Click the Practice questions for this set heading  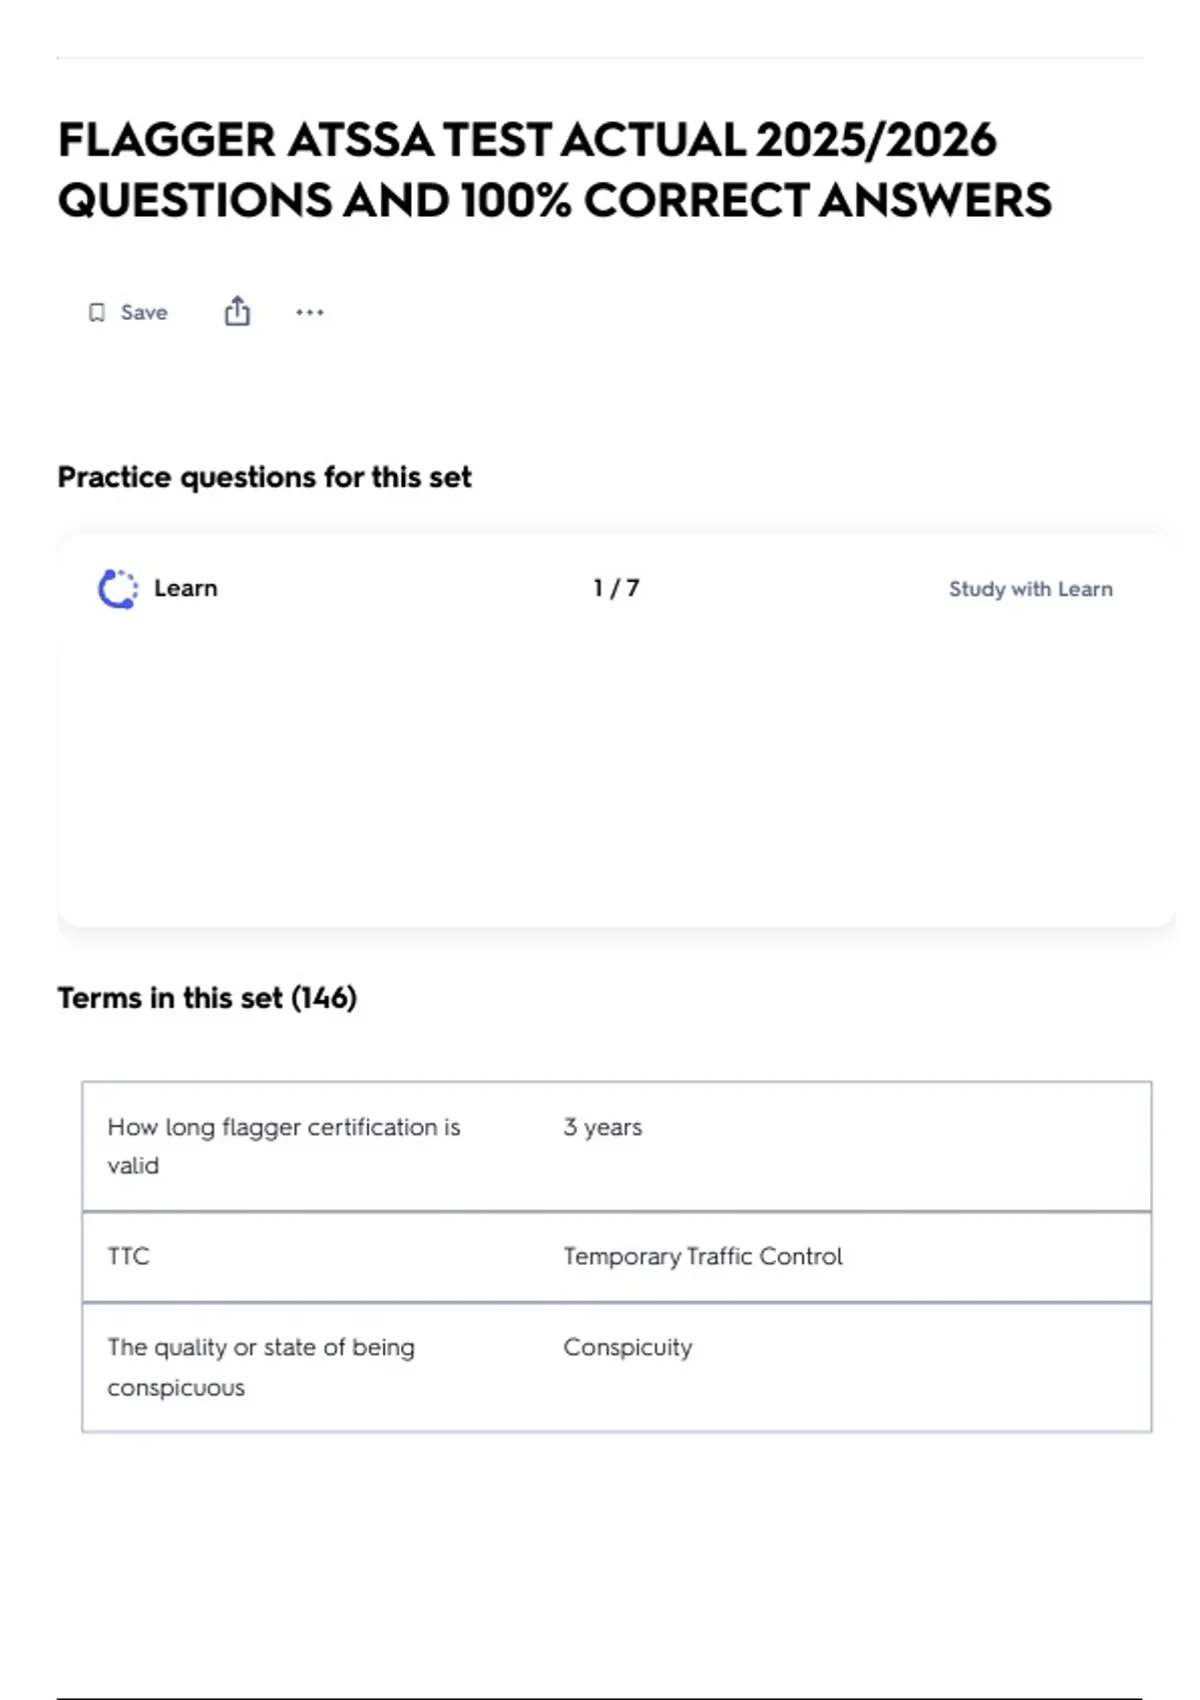[x=264, y=477]
